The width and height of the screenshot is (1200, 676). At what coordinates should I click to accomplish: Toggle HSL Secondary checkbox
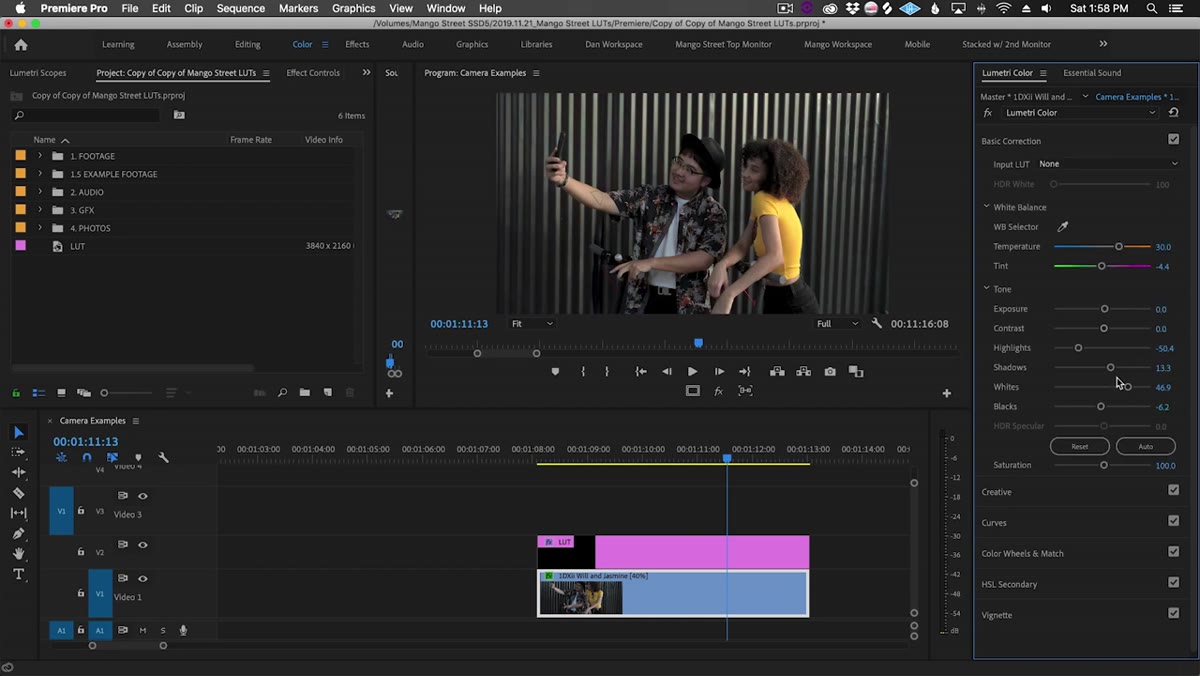[1173, 583]
